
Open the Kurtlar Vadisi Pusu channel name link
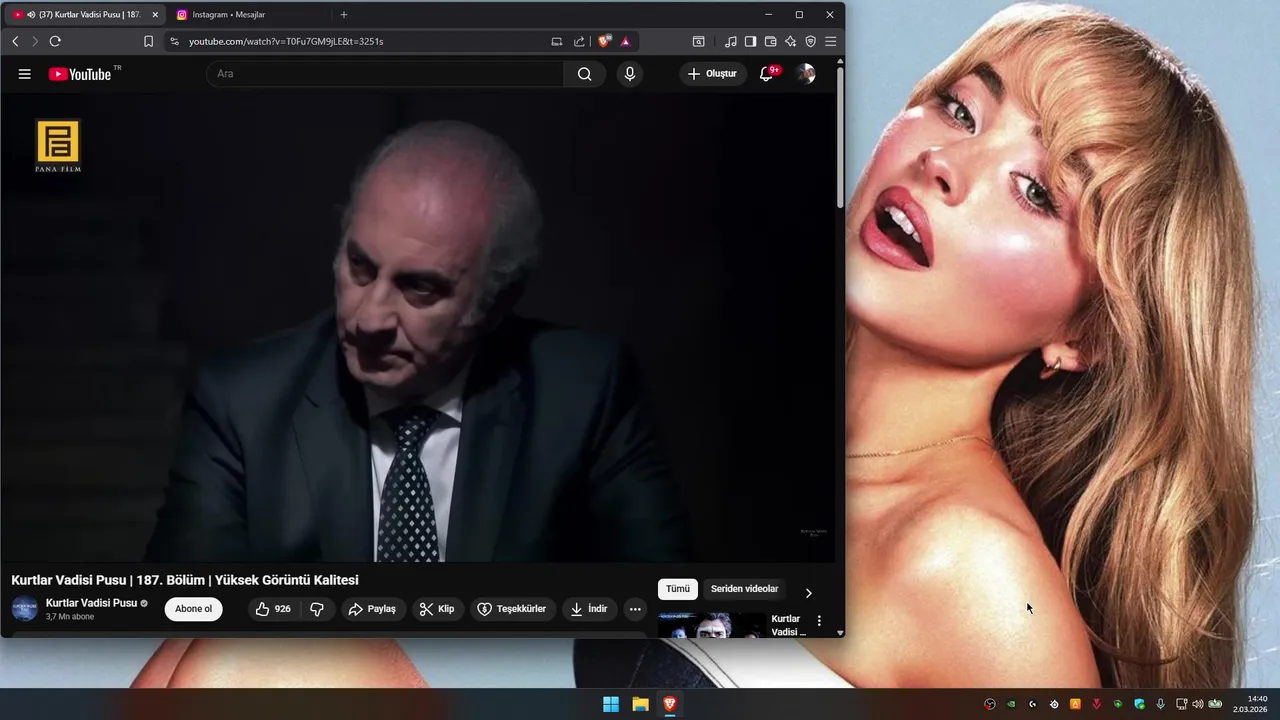pyautogui.click(x=91, y=603)
